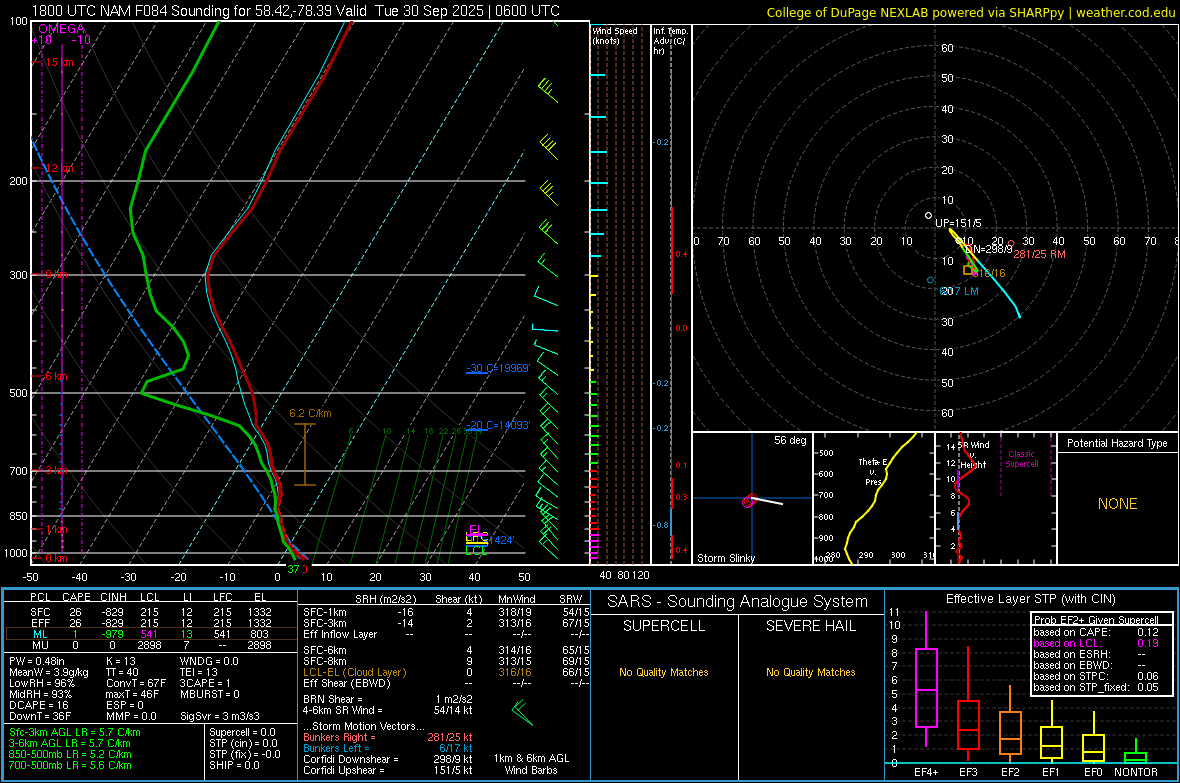Click the '56 deg' Storm Slinky value
Image resolution: width=1180 pixels, height=783 pixels.
pos(789,440)
